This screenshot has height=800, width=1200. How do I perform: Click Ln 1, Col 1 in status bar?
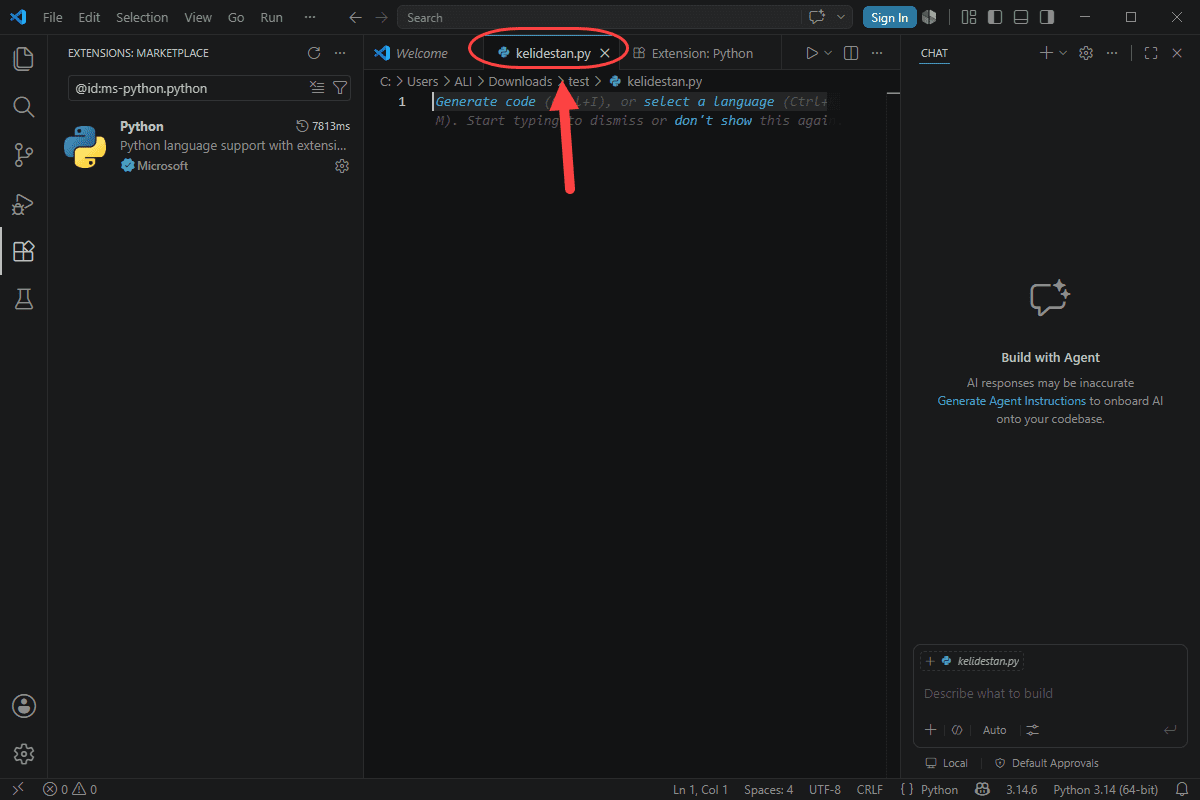point(700,789)
